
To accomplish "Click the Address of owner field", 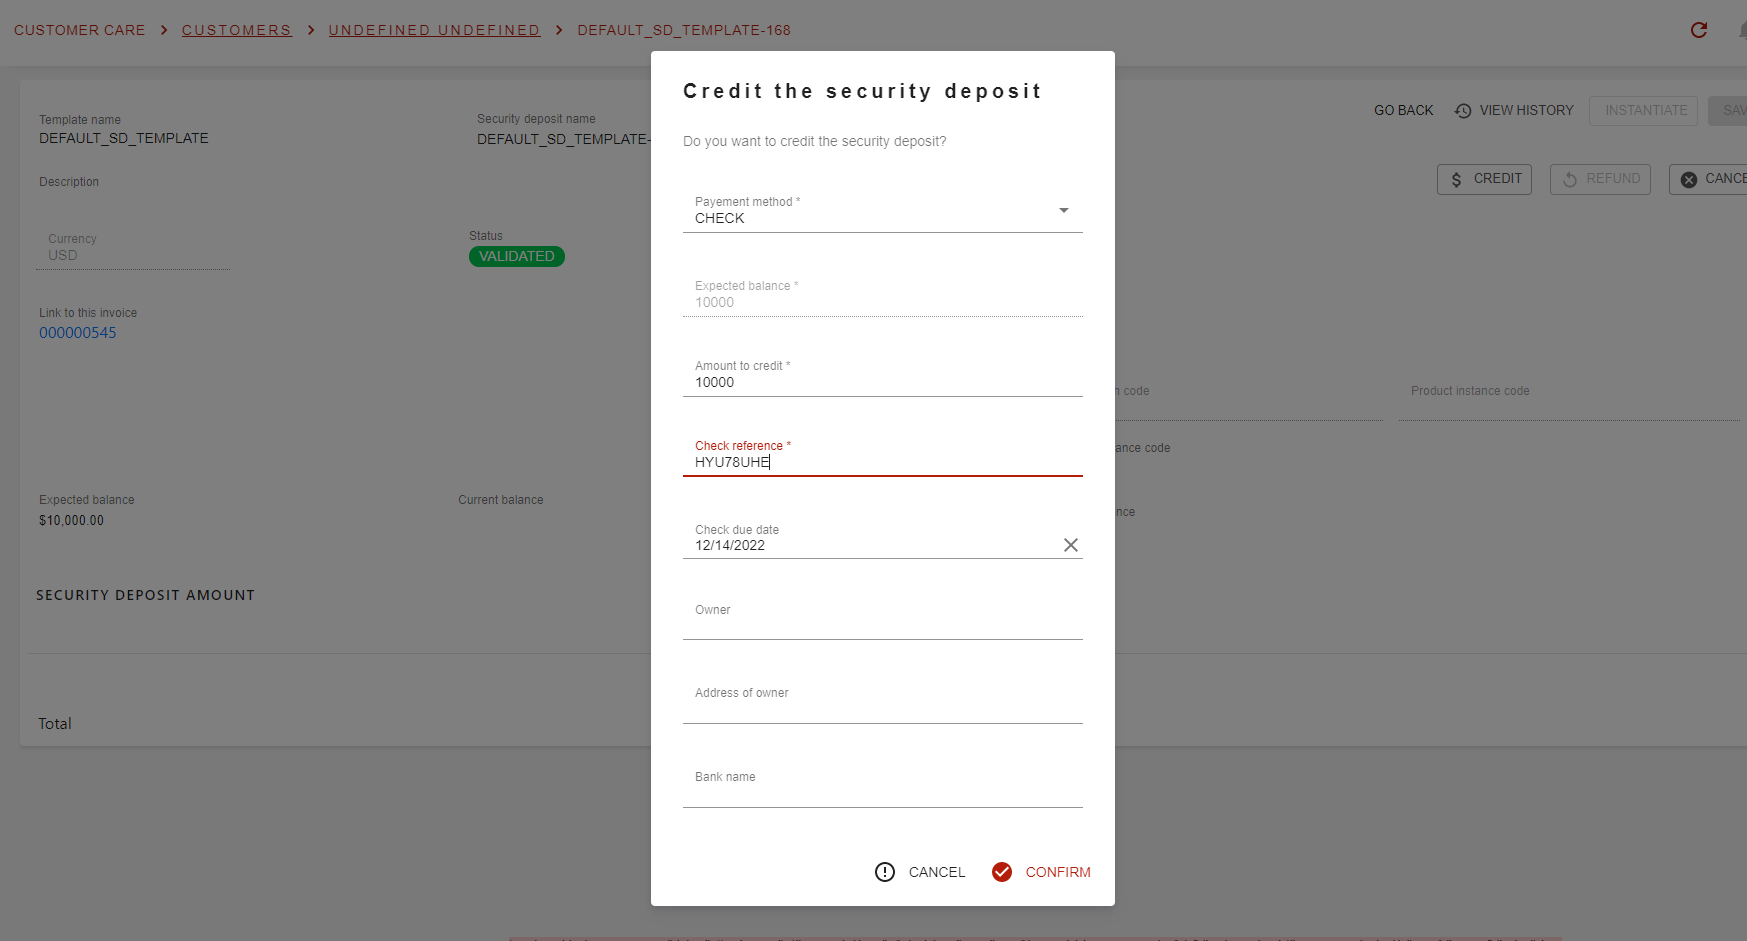I will click(x=883, y=703).
